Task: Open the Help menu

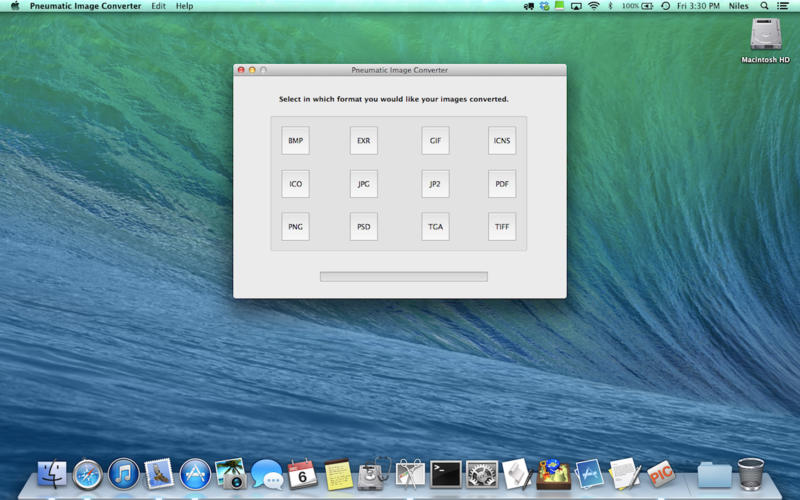Action: [184, 6]
